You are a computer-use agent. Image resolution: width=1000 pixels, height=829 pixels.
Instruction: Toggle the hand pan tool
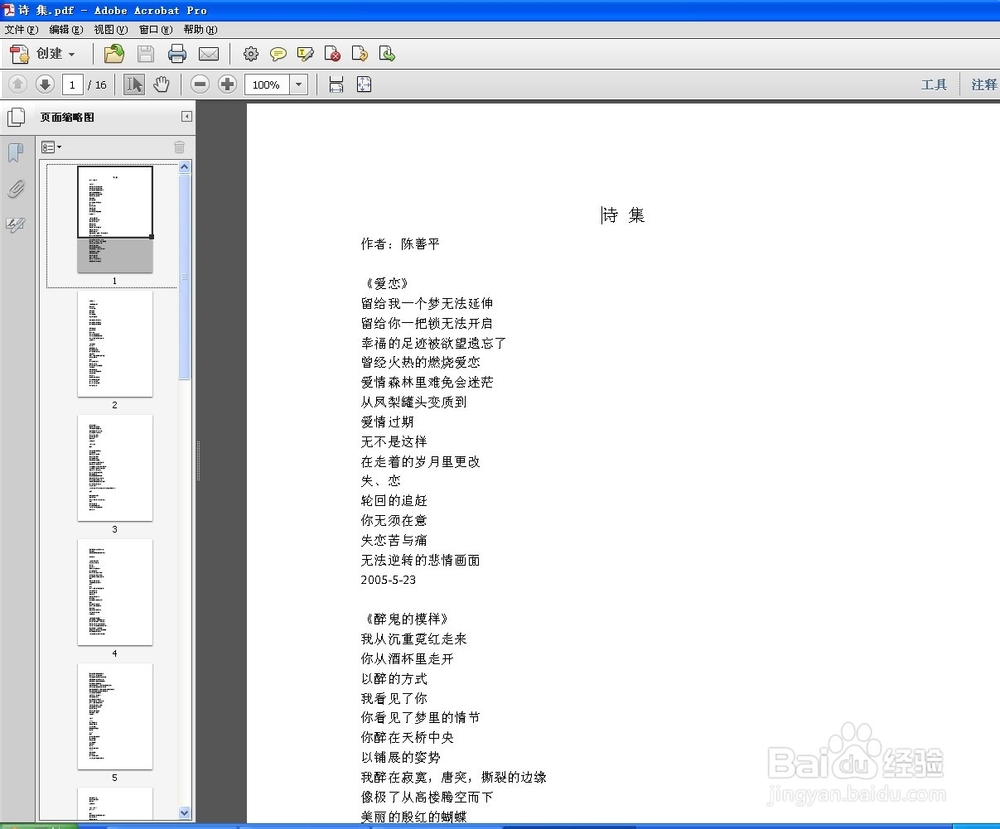click(161, 84)
